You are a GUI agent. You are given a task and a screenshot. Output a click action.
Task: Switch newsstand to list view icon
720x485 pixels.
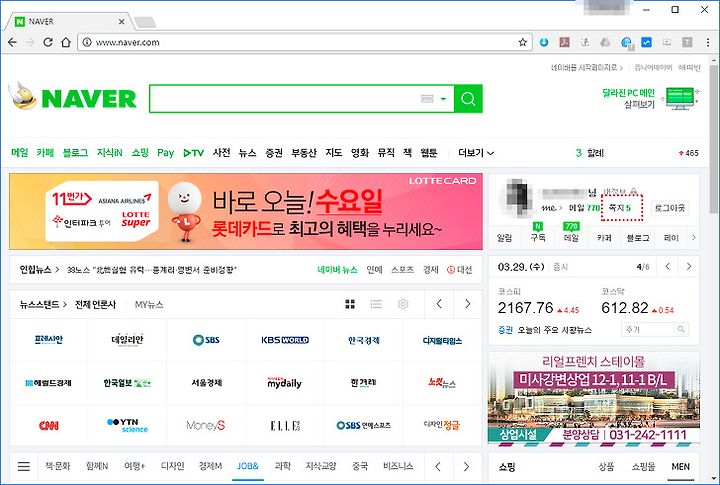coord(376,304)
